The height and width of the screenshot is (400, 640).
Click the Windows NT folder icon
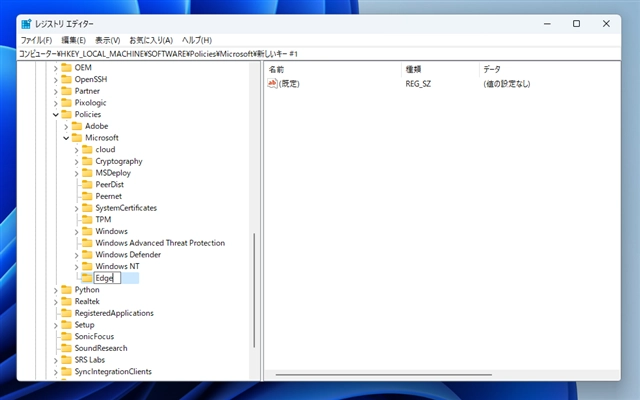[x=87, y=266]
